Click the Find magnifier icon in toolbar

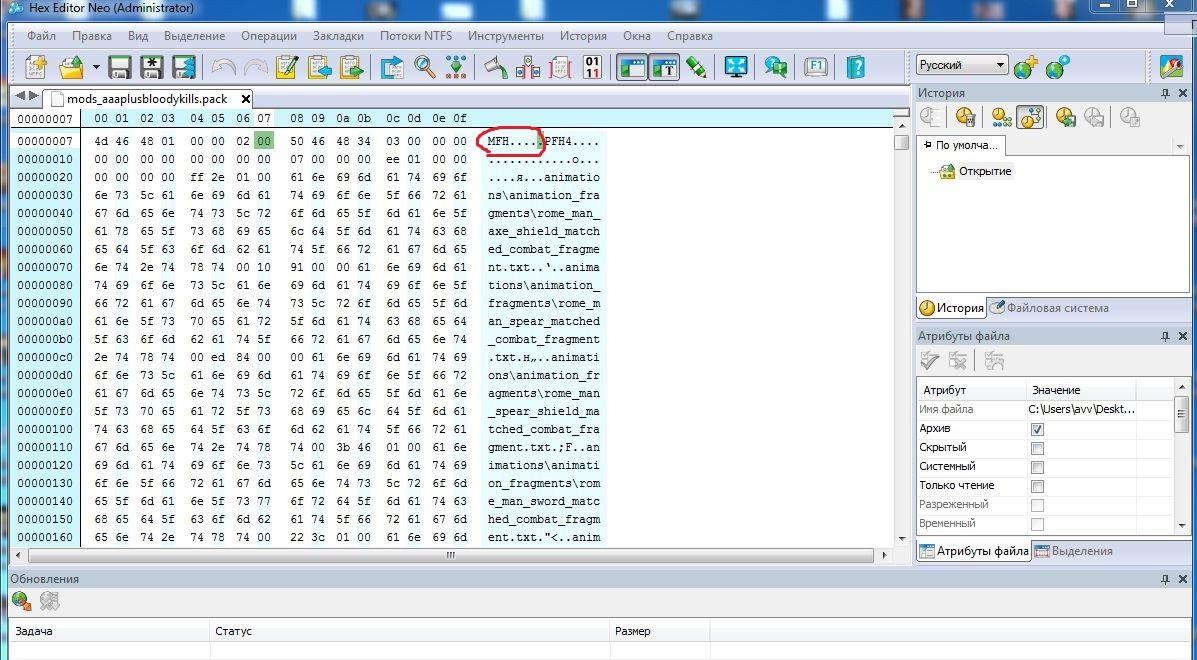(425, 67)
